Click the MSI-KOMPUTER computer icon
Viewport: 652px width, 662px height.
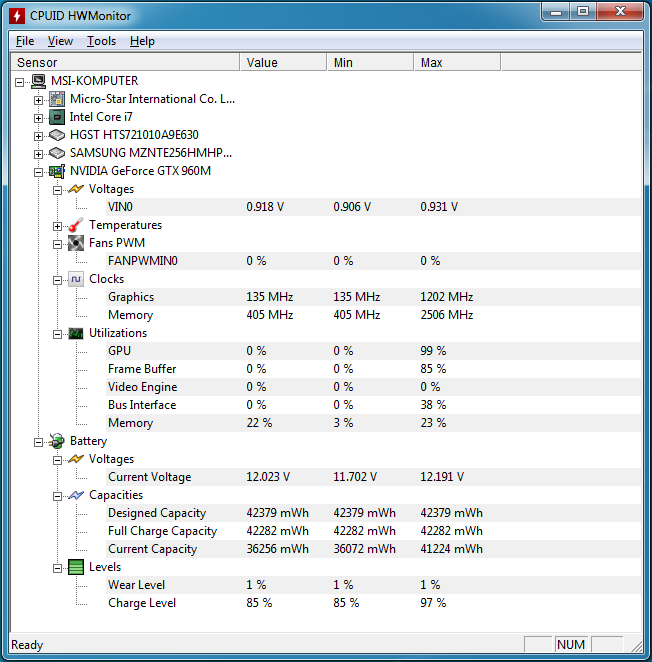pyautogui.click(x=38, y=81)
